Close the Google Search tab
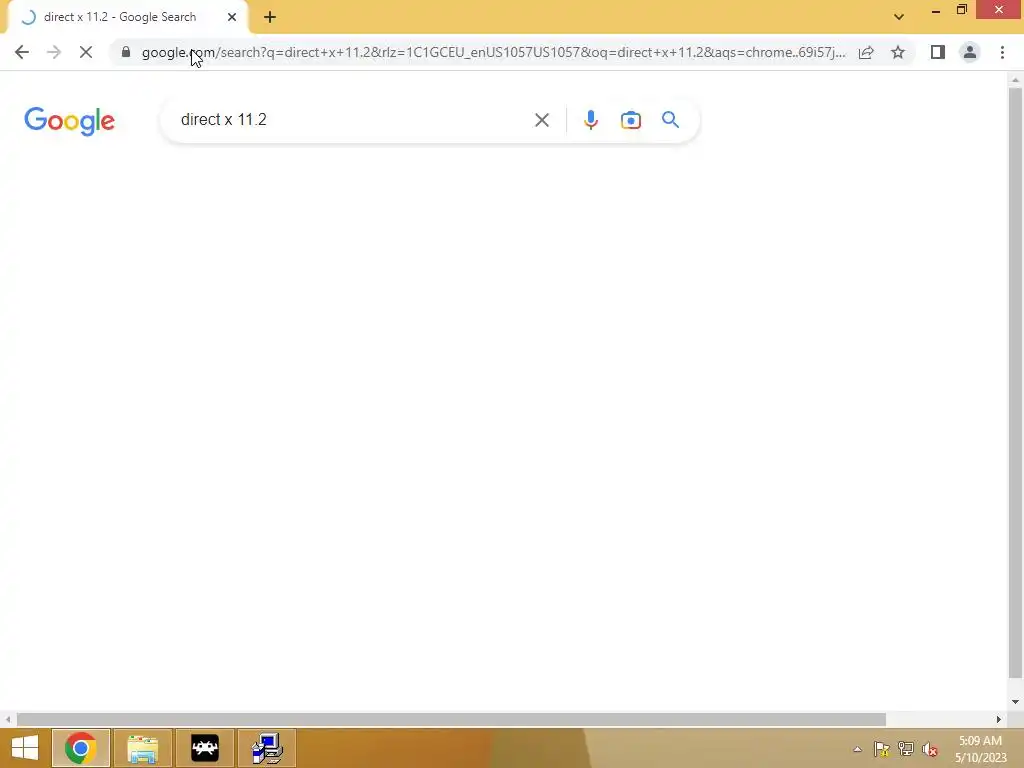The width and height of the screenshot is (1024, 768). (x=232, y=17)
